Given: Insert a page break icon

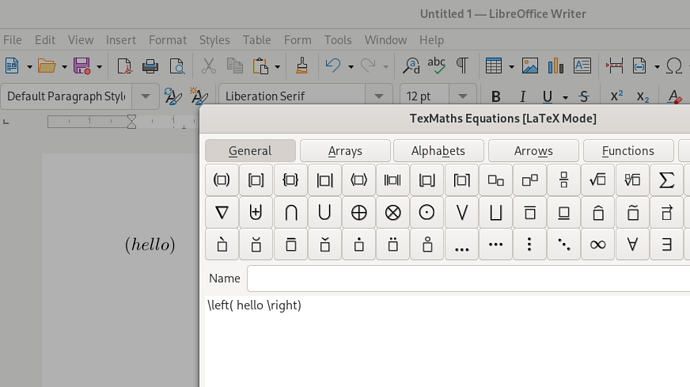Looking at the screenshot, I should (614, 66).
